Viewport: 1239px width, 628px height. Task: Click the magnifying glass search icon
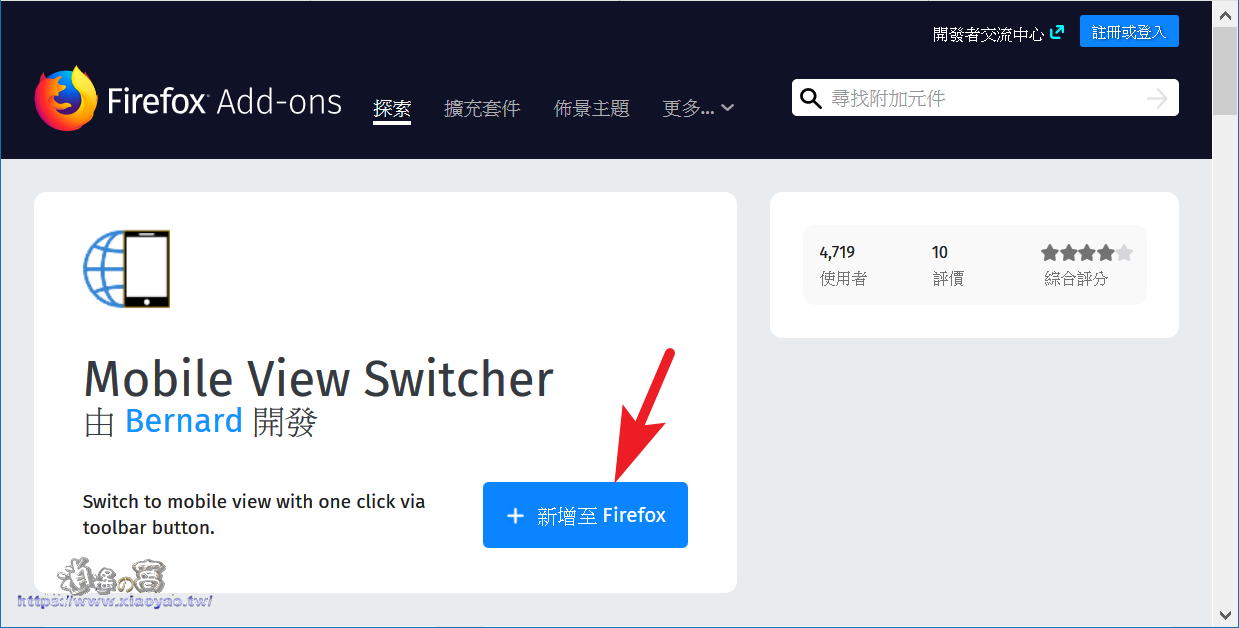[811, 97]
